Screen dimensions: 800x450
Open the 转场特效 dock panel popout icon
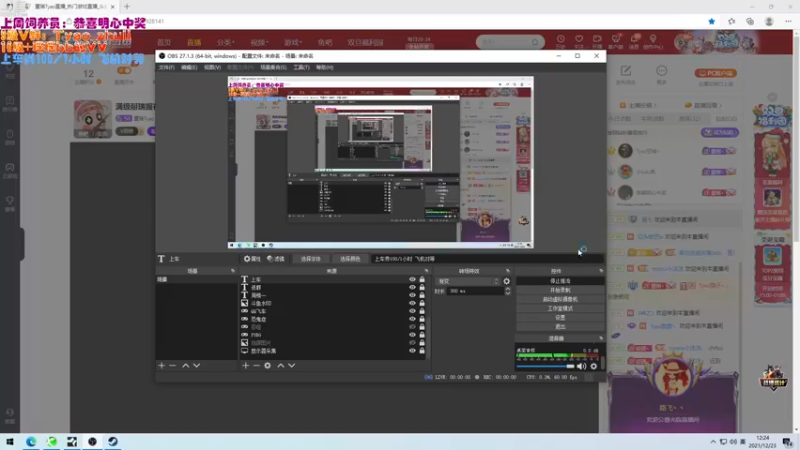[508, 271]
